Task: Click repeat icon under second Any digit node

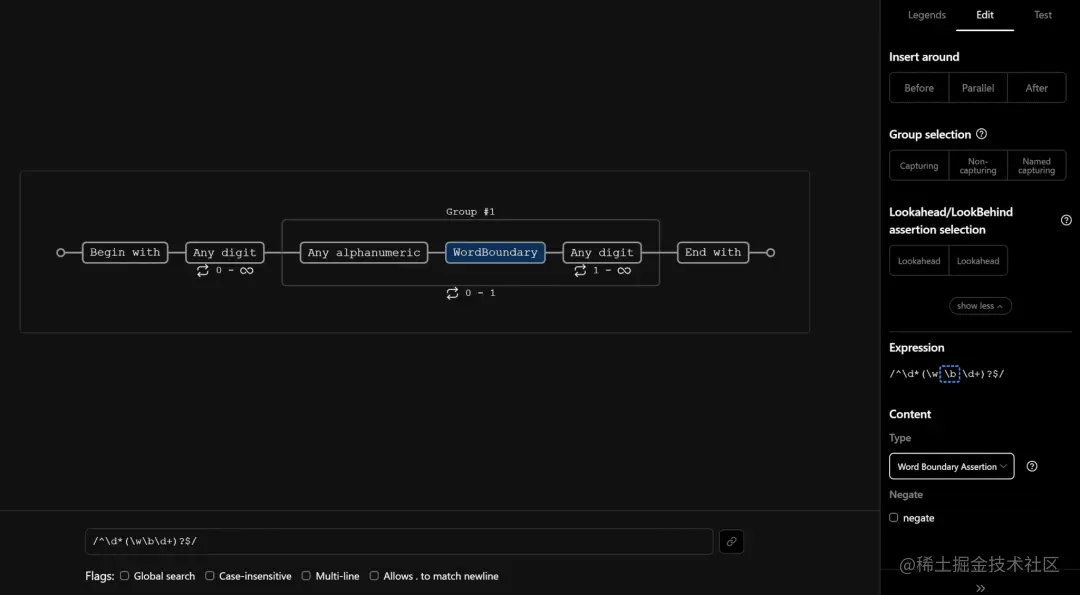Action: coord(580,271)
